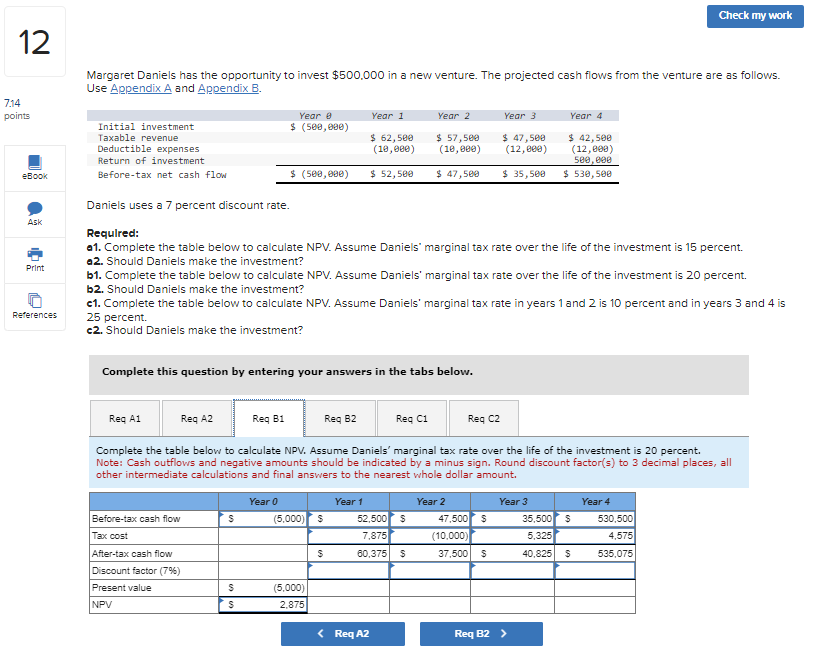Click Year 3 before-tax cash flow field
The height and width of the screenshot is (664, 817).
pos(513,519)
